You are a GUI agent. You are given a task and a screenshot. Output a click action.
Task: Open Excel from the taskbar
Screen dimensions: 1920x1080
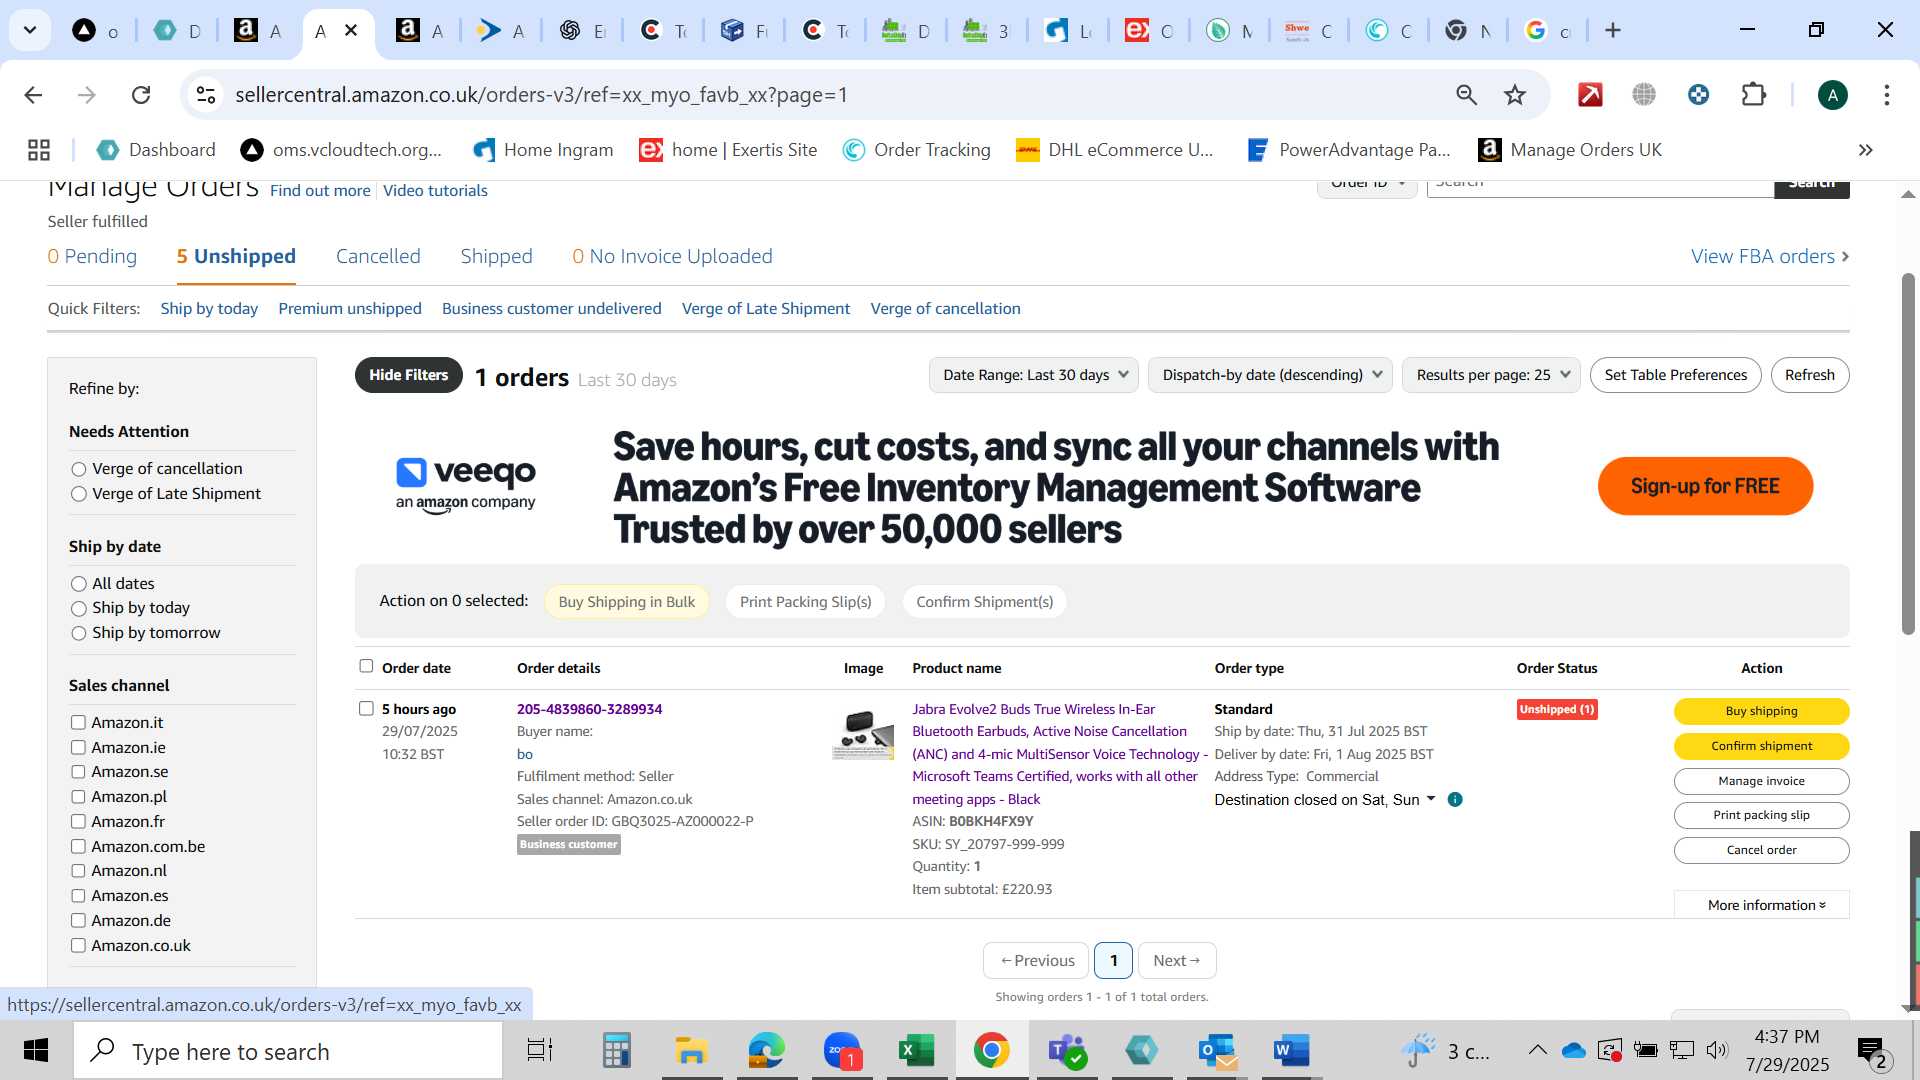916,1051
